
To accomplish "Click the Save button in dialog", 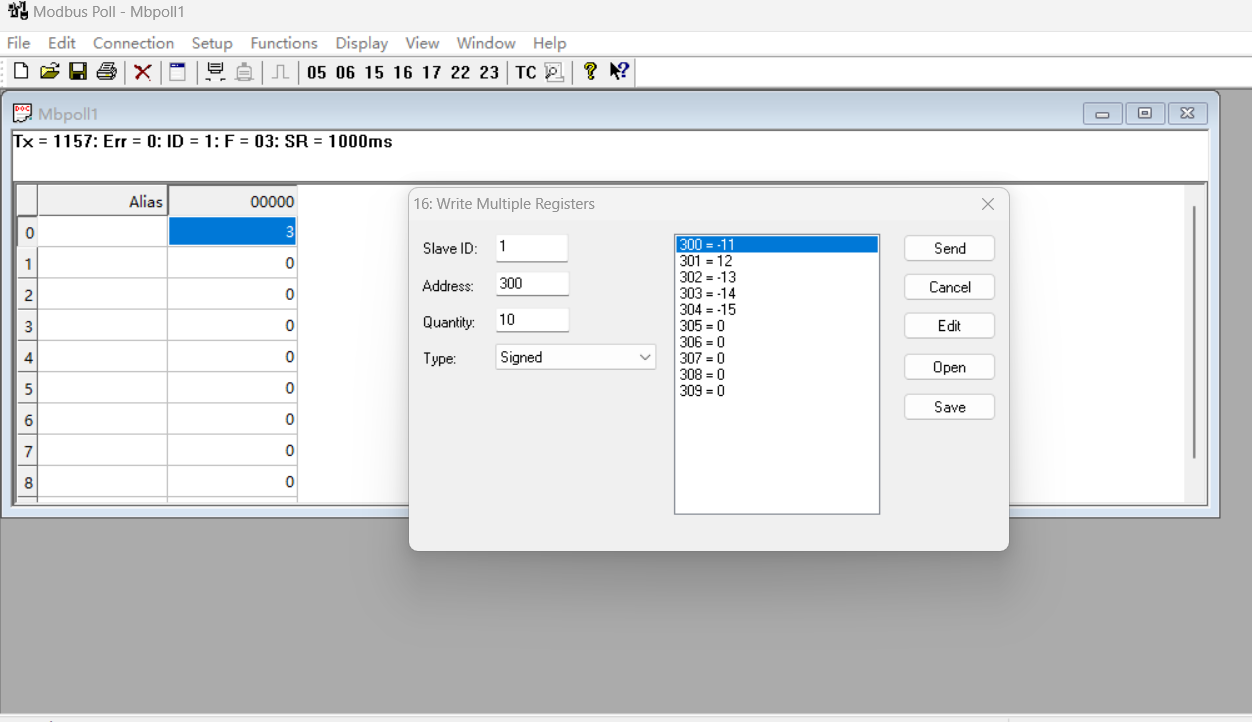I will [949, 407].
